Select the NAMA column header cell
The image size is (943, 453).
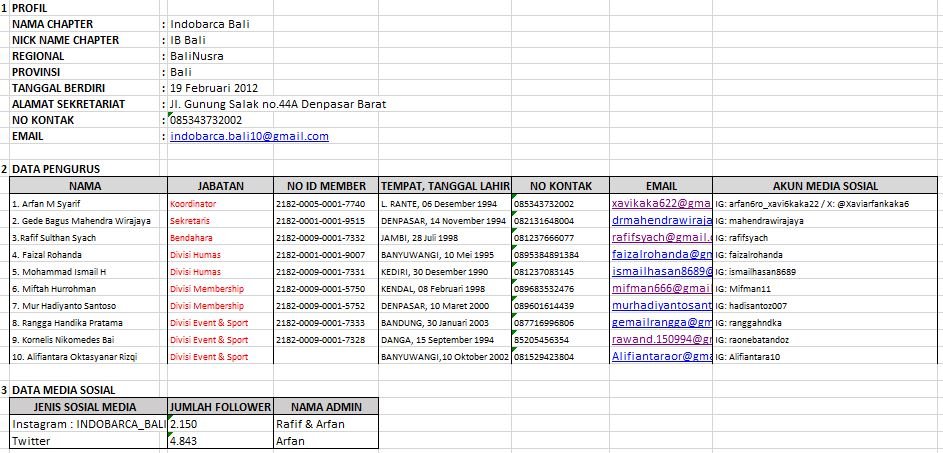(88, 186)
